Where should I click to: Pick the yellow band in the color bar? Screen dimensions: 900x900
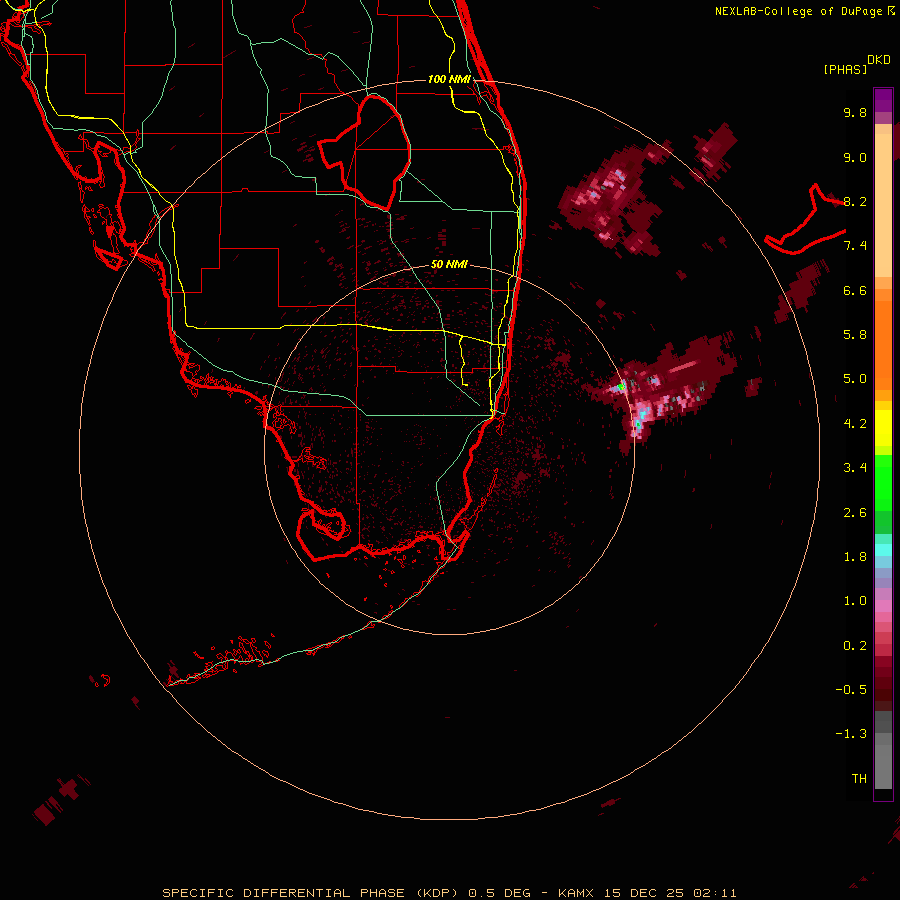point(883,428)
